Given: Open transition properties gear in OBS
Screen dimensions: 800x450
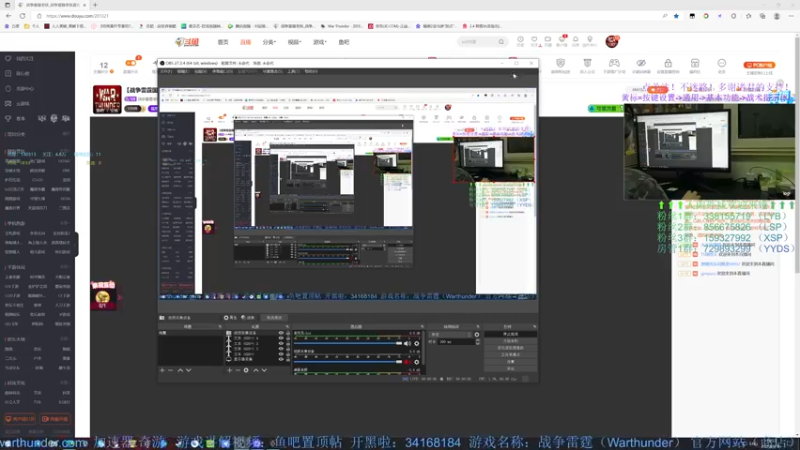Looking at the screenshot, I should click(x=477, y=335).
